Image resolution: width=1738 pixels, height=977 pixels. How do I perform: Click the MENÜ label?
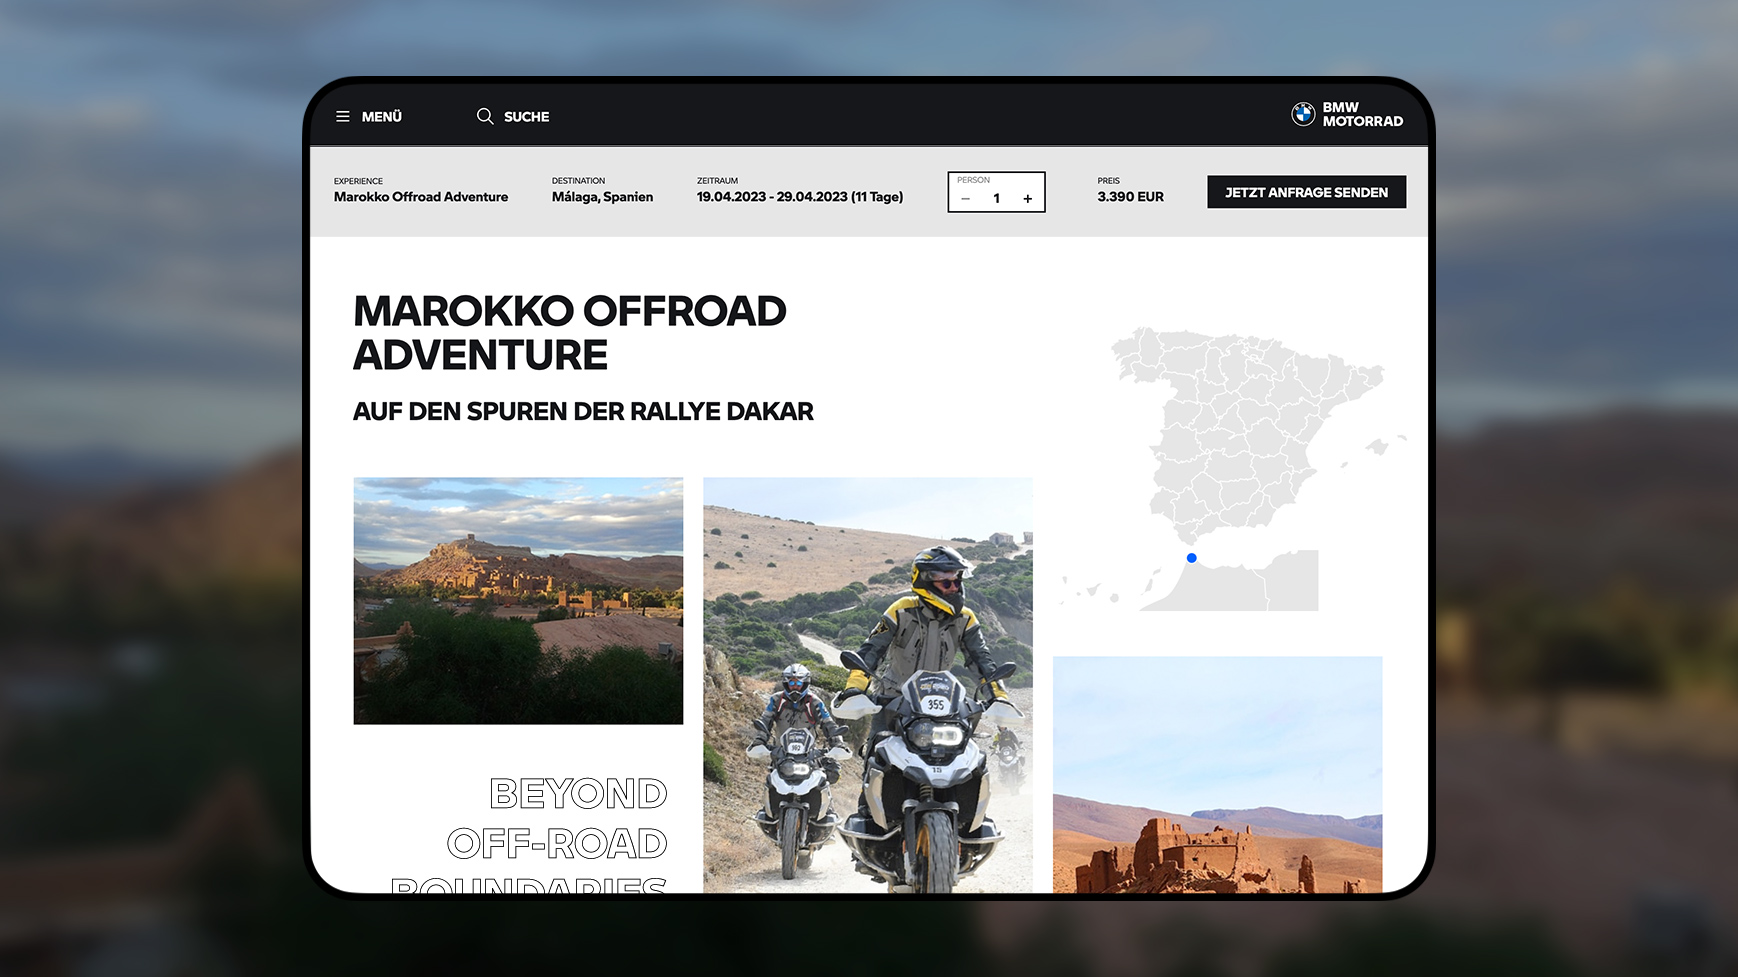[381, 117]
